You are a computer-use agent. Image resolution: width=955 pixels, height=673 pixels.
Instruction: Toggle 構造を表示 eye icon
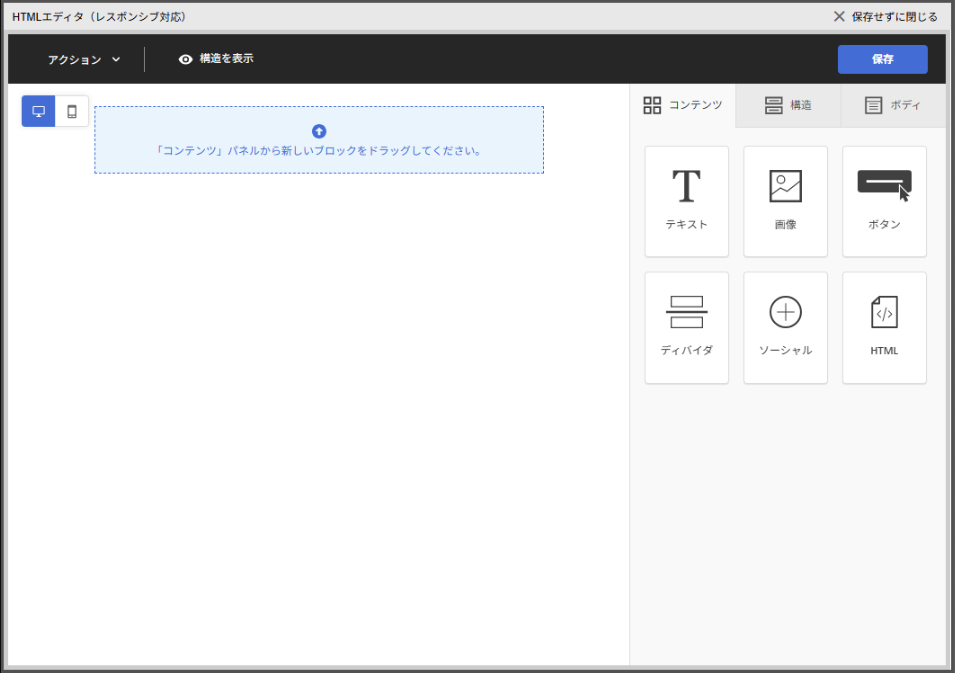[185, 59]
